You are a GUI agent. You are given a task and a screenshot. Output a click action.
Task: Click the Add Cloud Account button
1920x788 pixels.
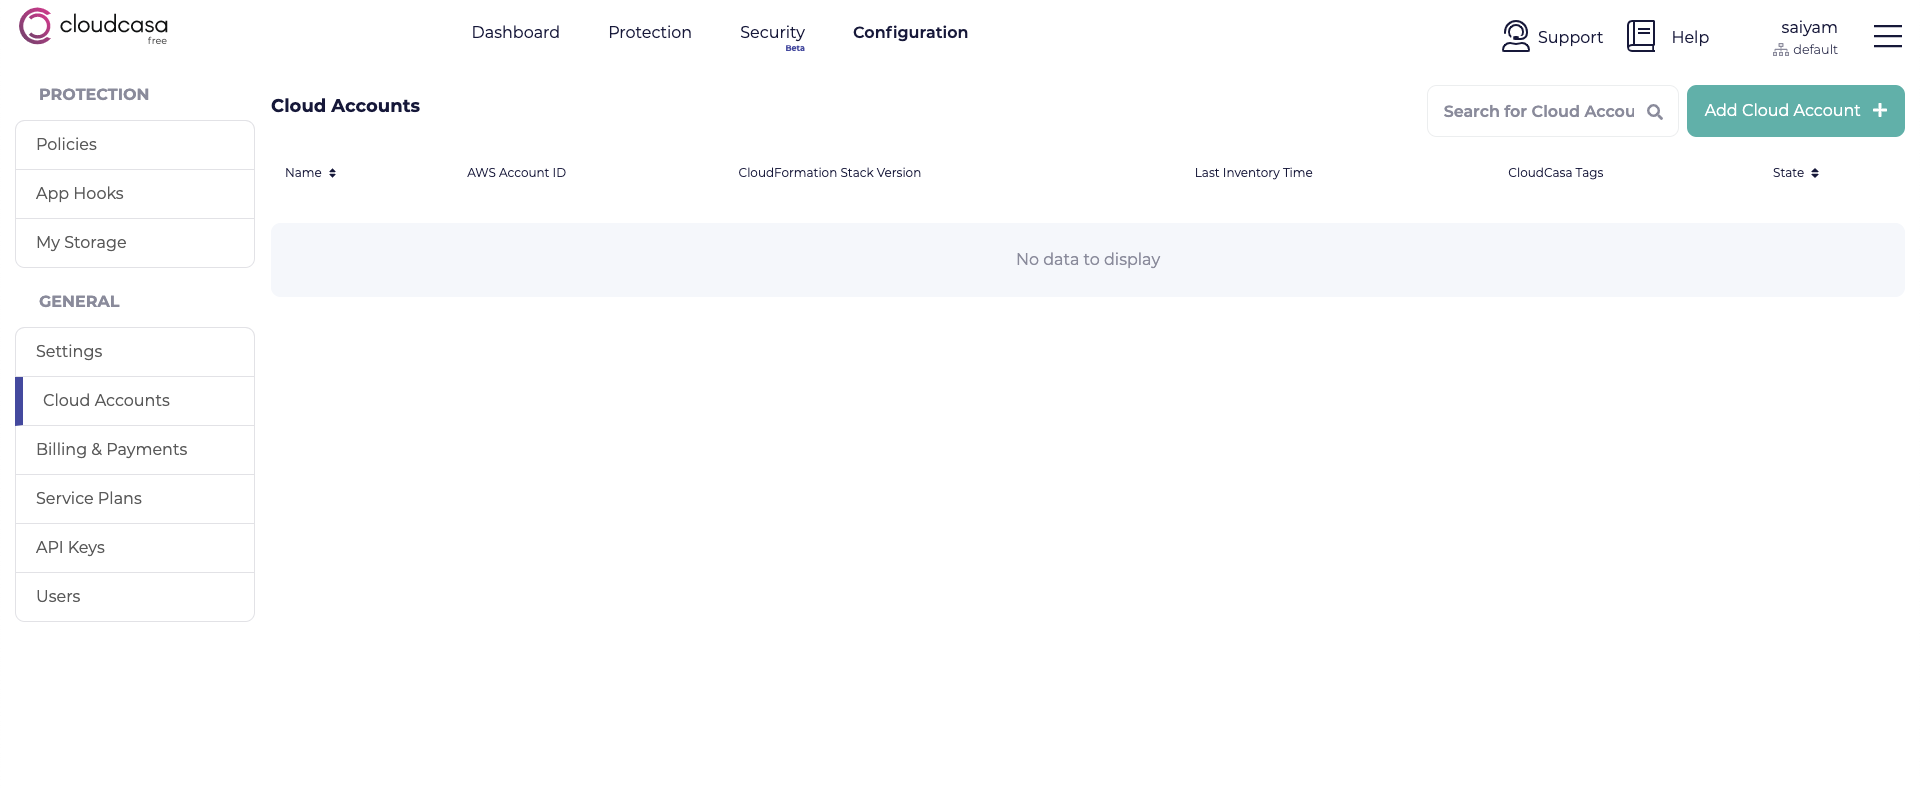point(1795,111)
